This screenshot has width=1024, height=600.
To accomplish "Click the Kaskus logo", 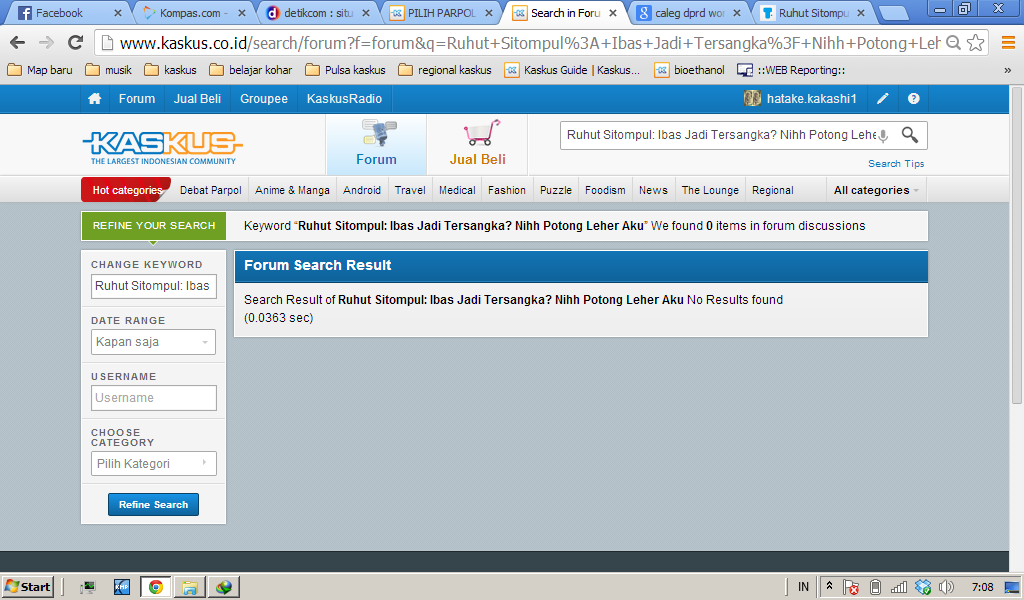I will tap(163, 148).
